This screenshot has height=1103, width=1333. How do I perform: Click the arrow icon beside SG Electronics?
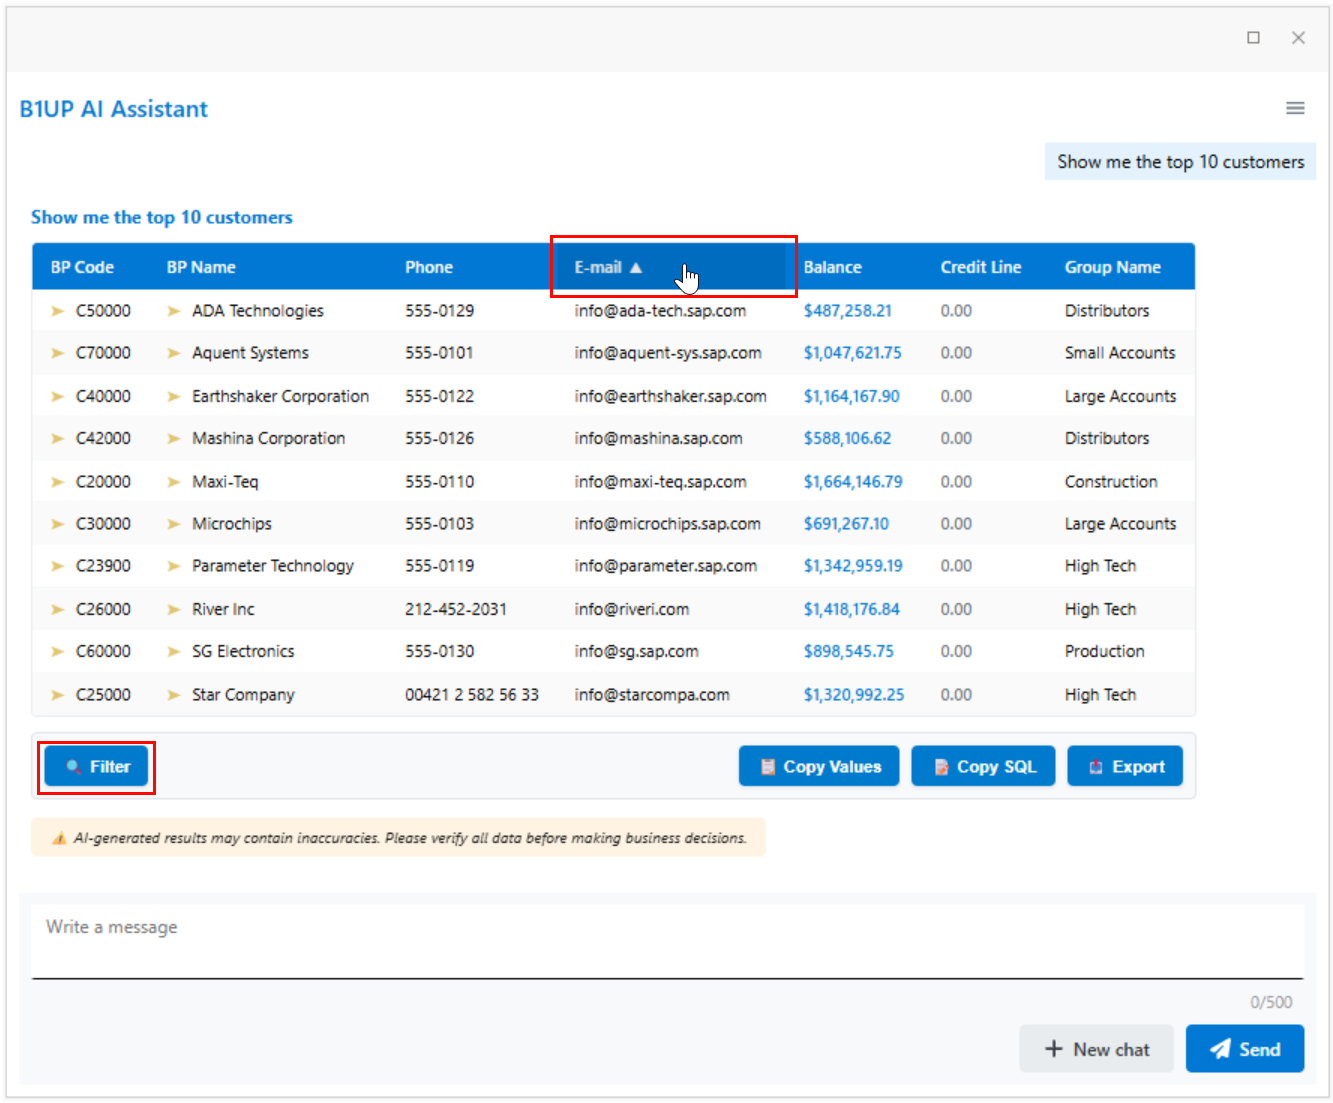coord(174,652)
